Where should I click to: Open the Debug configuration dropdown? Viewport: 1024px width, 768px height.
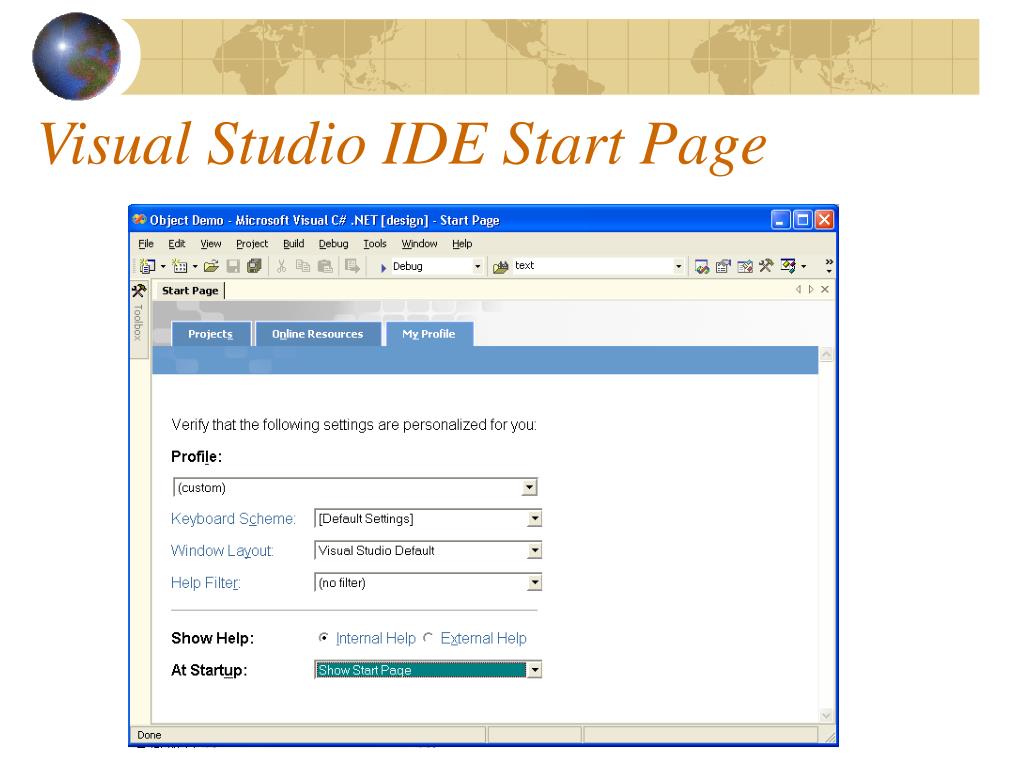coord(477,266)
